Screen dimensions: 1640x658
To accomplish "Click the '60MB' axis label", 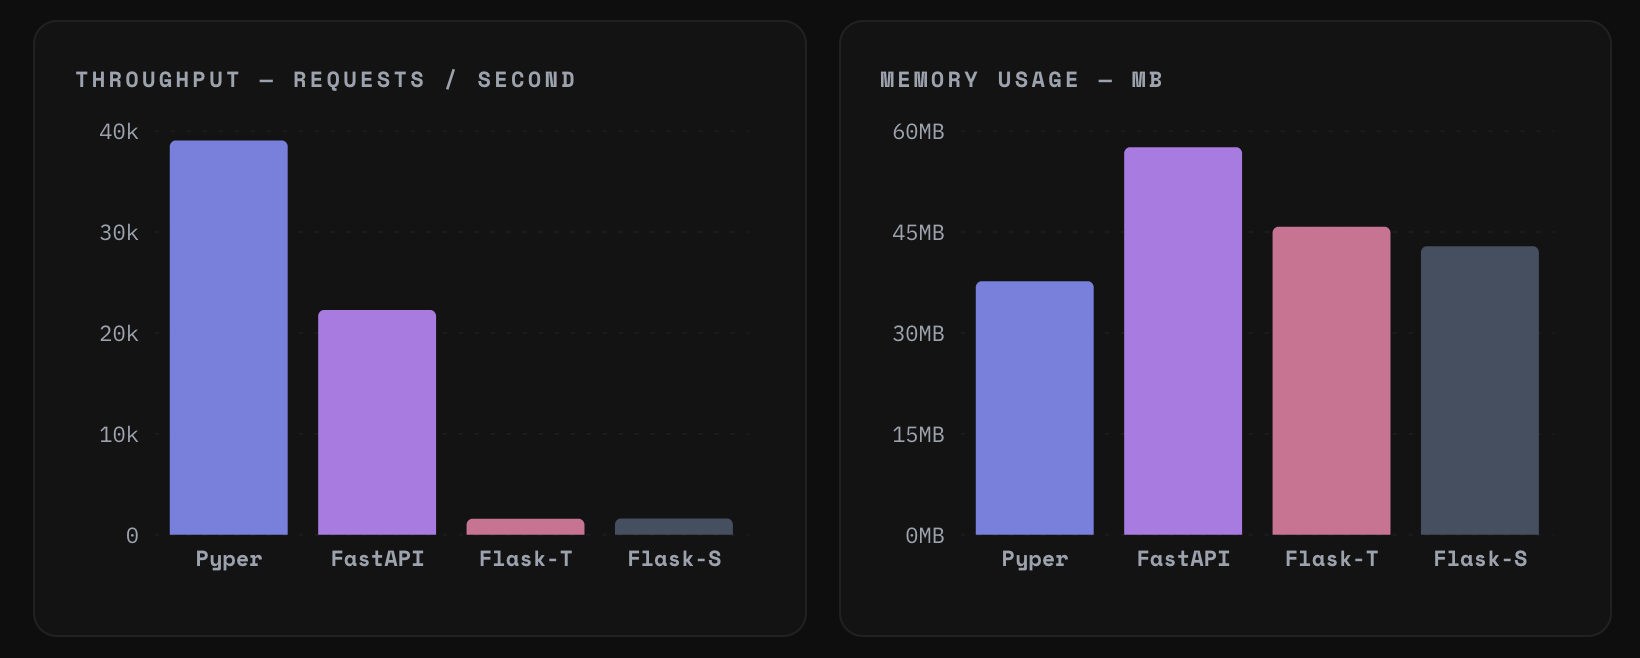I will point(918,132).
